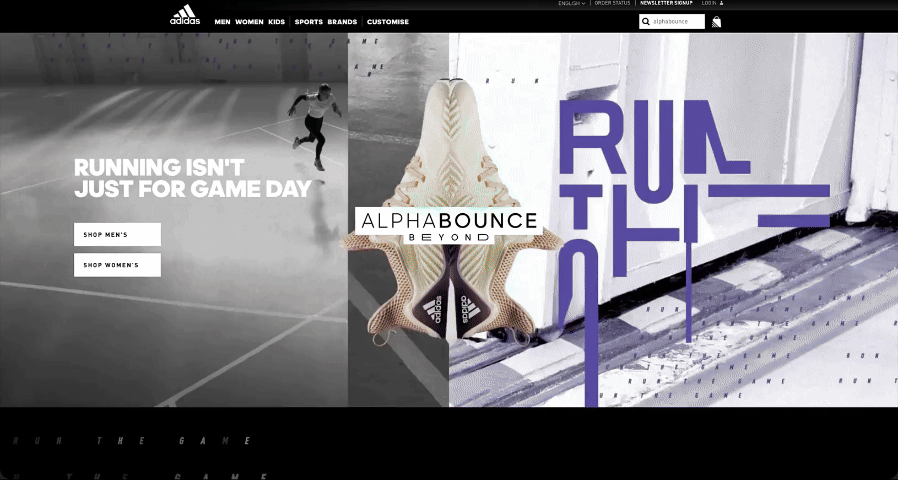Click the Shop Women's button
Viewport: 898px width, 480px height.
point(117,265)
